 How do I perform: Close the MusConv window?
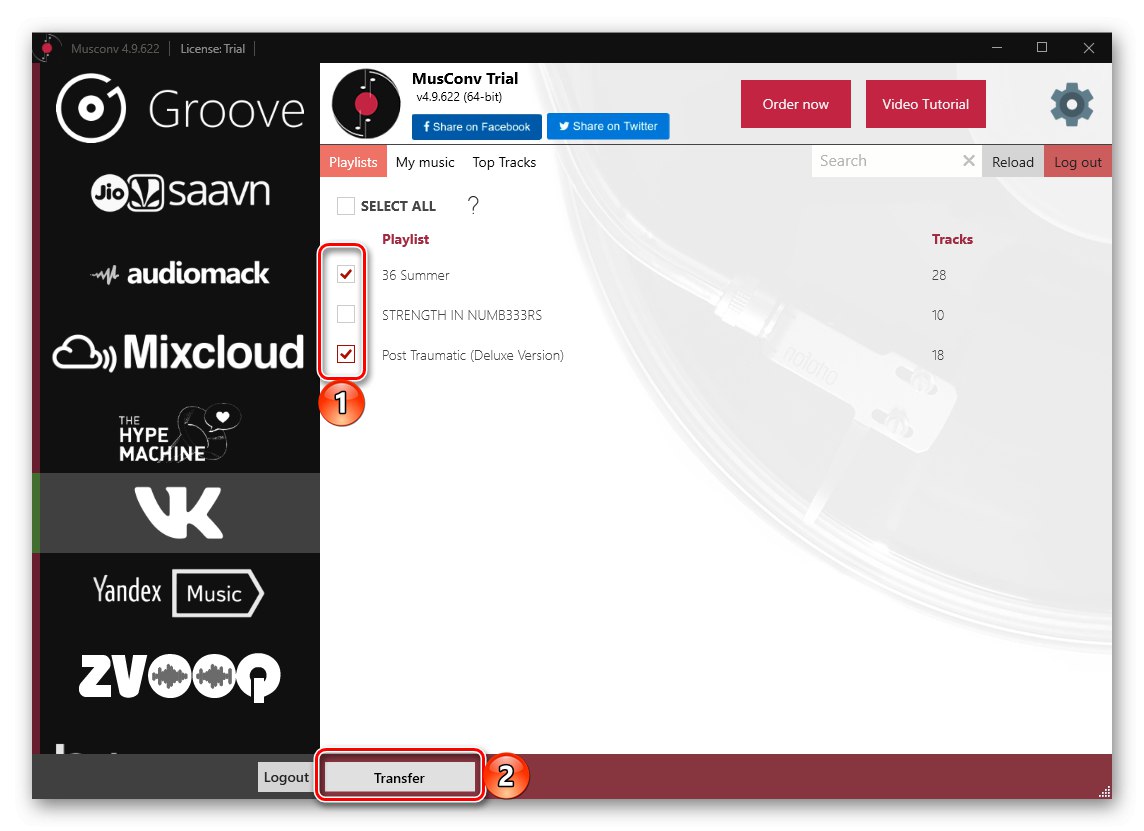pos(1089,47)
